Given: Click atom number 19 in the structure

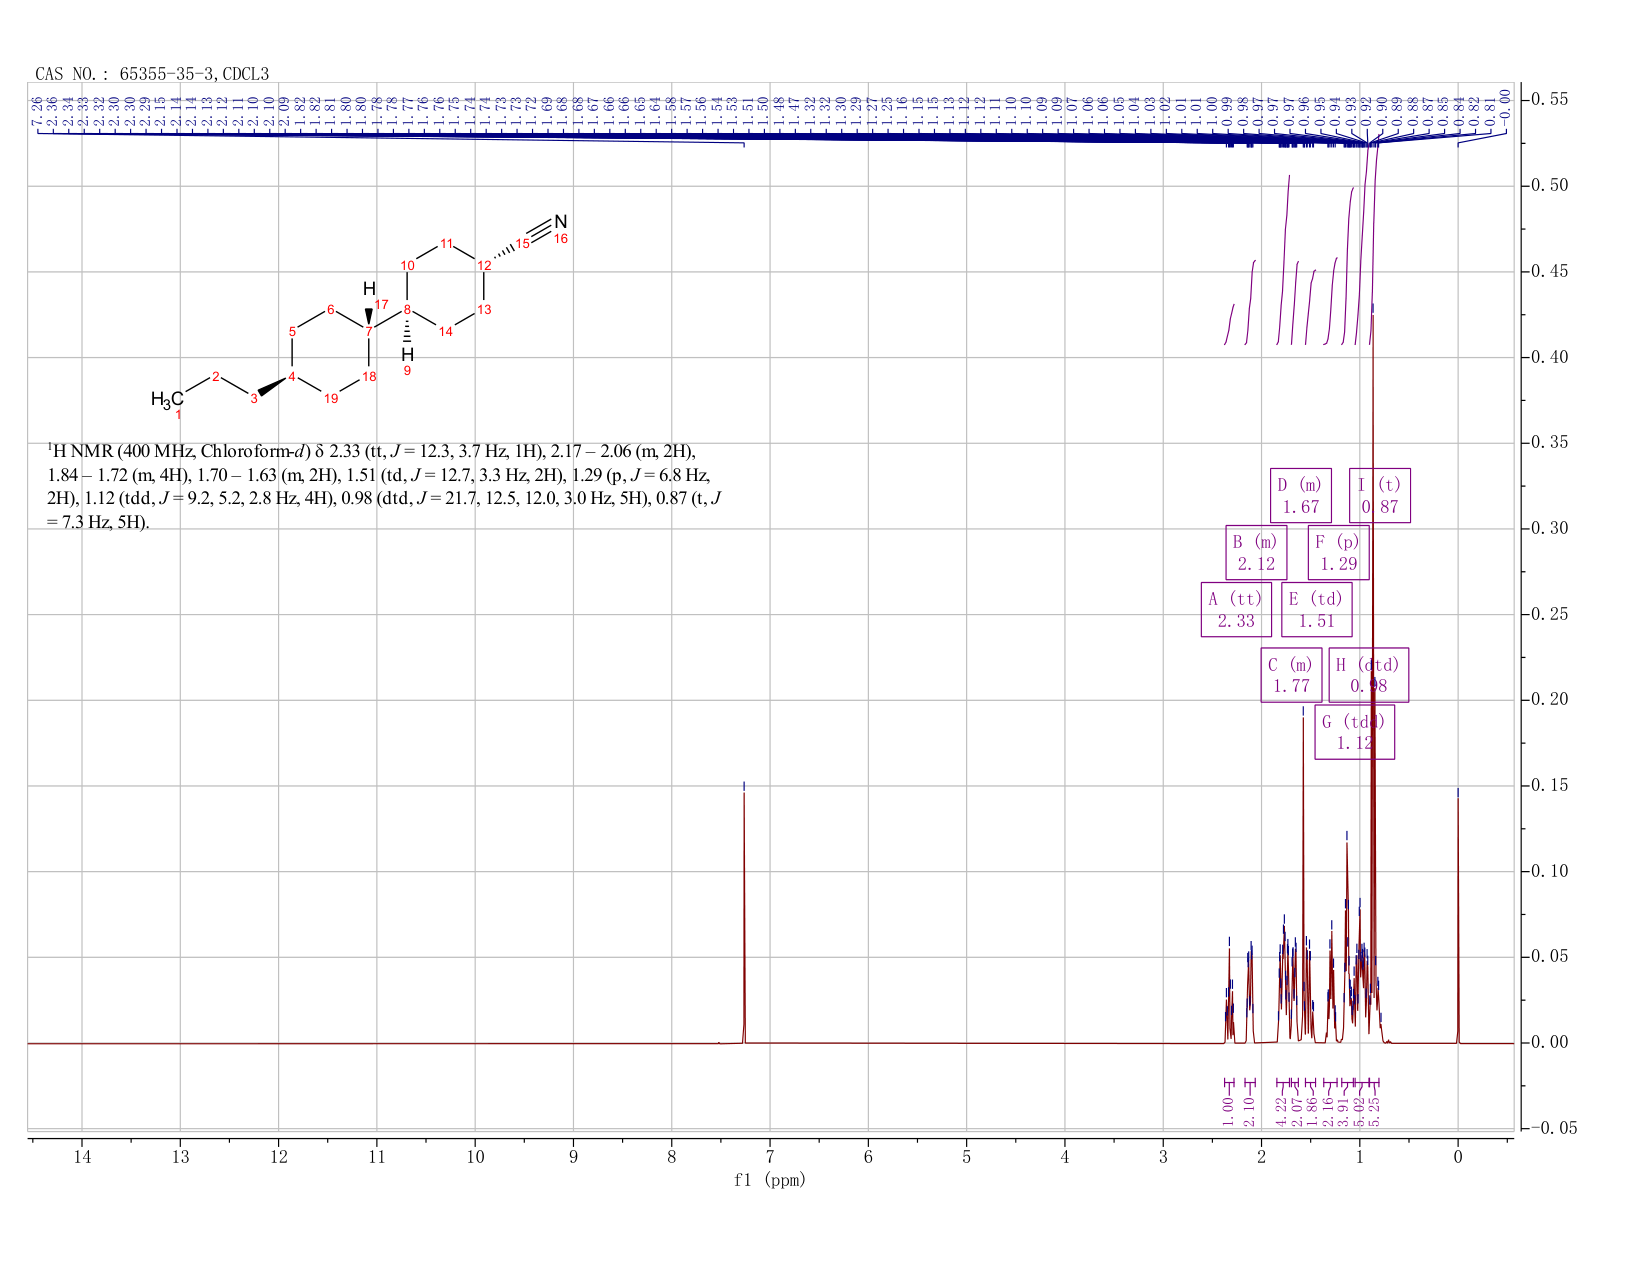Looking at the screenshot, I should (x=331, y=399).
